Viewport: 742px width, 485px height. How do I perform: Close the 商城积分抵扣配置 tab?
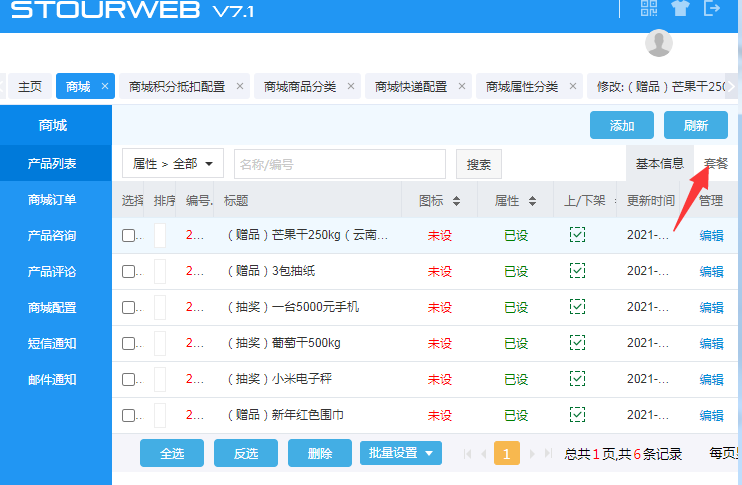tap(240, 87)
